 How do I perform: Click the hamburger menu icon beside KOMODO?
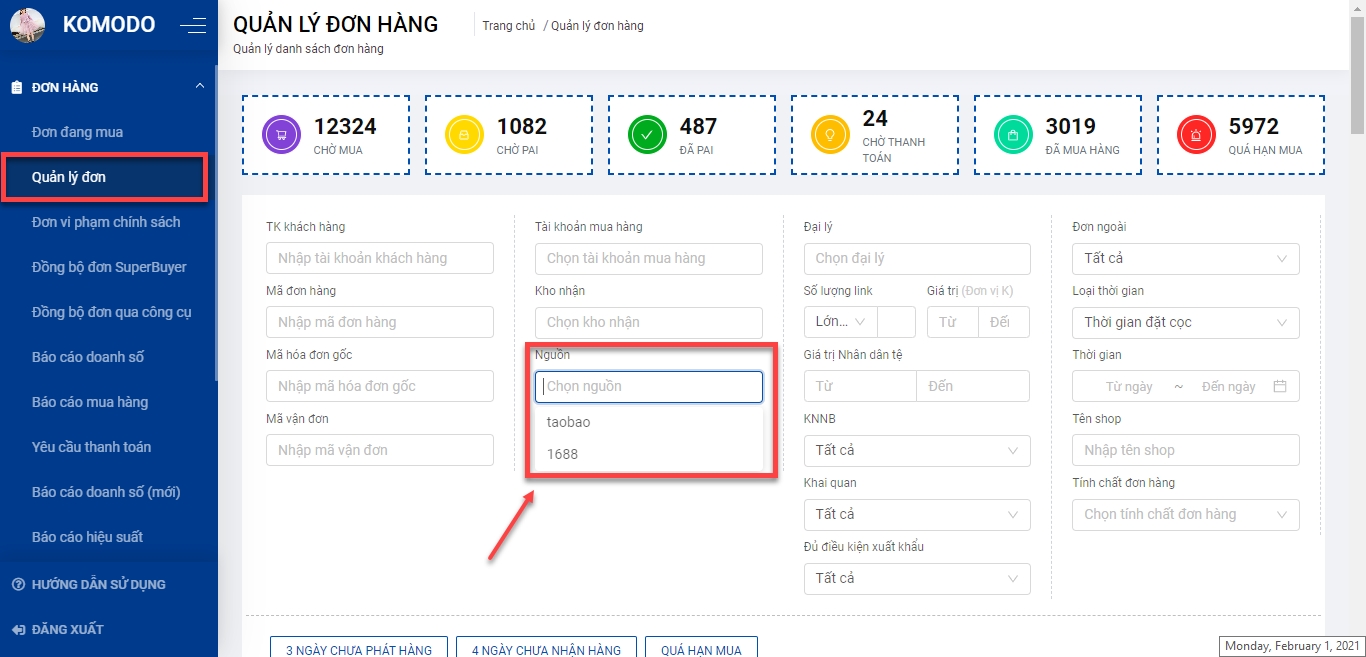[x=193, y=25]
